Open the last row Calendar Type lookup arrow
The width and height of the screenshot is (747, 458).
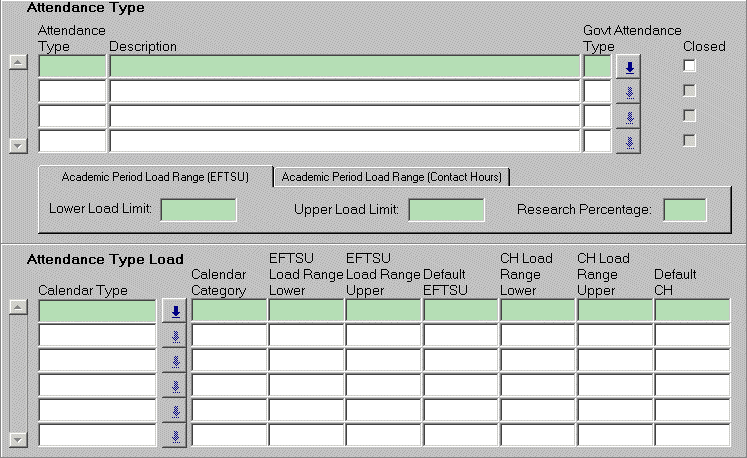174,436
